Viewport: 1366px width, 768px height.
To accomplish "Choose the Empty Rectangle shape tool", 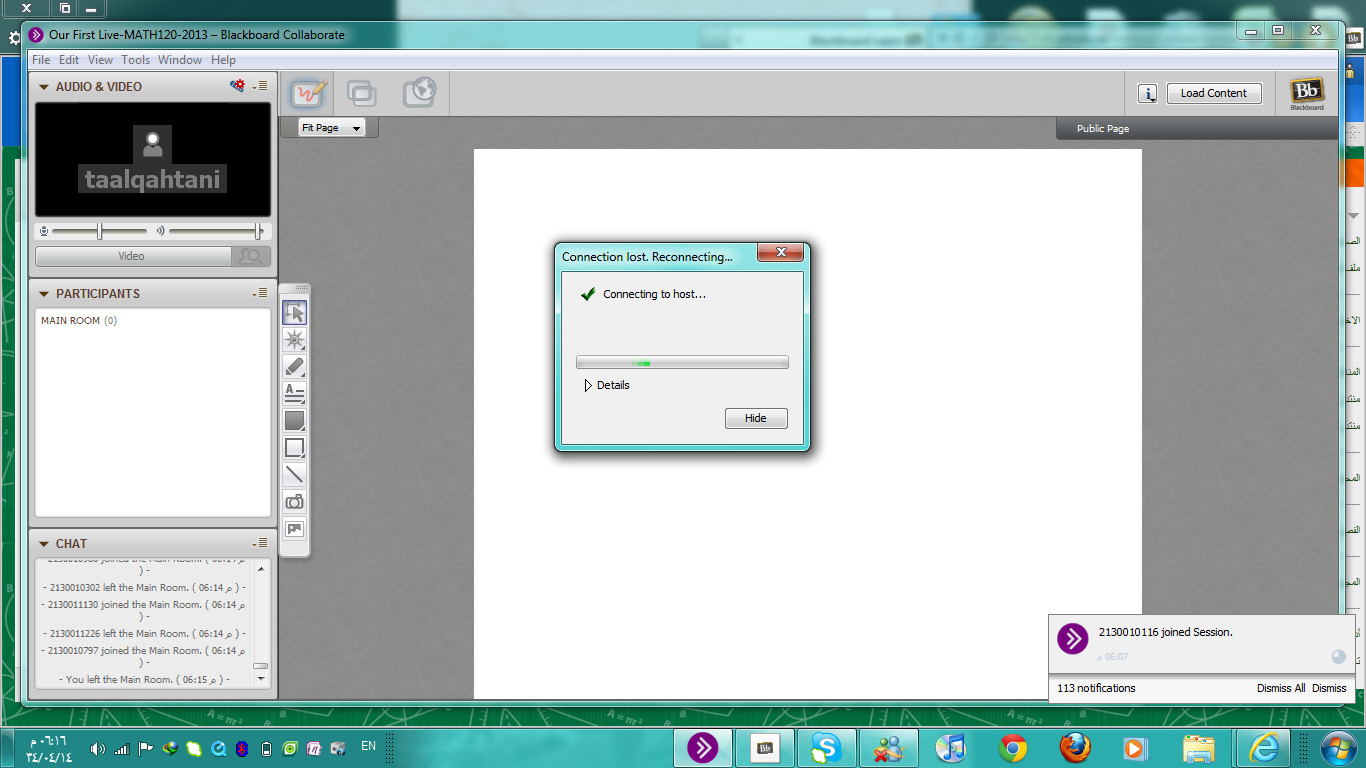I will point(294,448).
